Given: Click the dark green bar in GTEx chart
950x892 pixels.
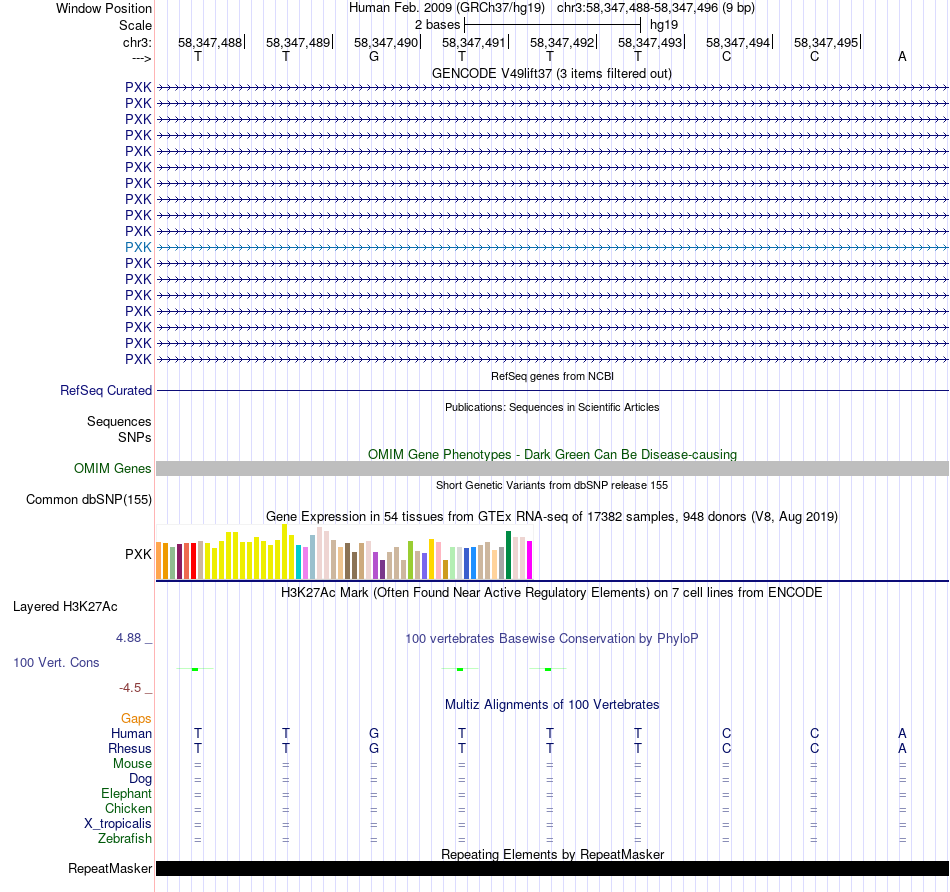Looking at the screenshot, I should [508, 555].
